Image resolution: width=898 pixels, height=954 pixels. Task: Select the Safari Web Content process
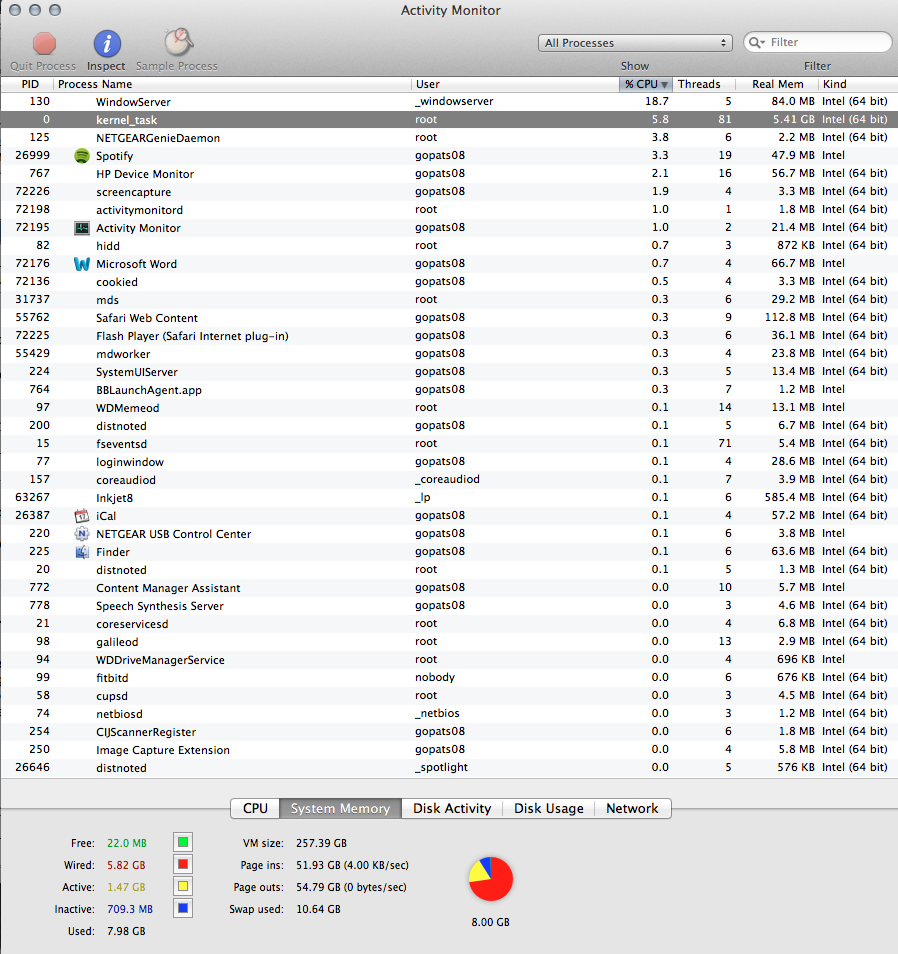coord(449,318)
